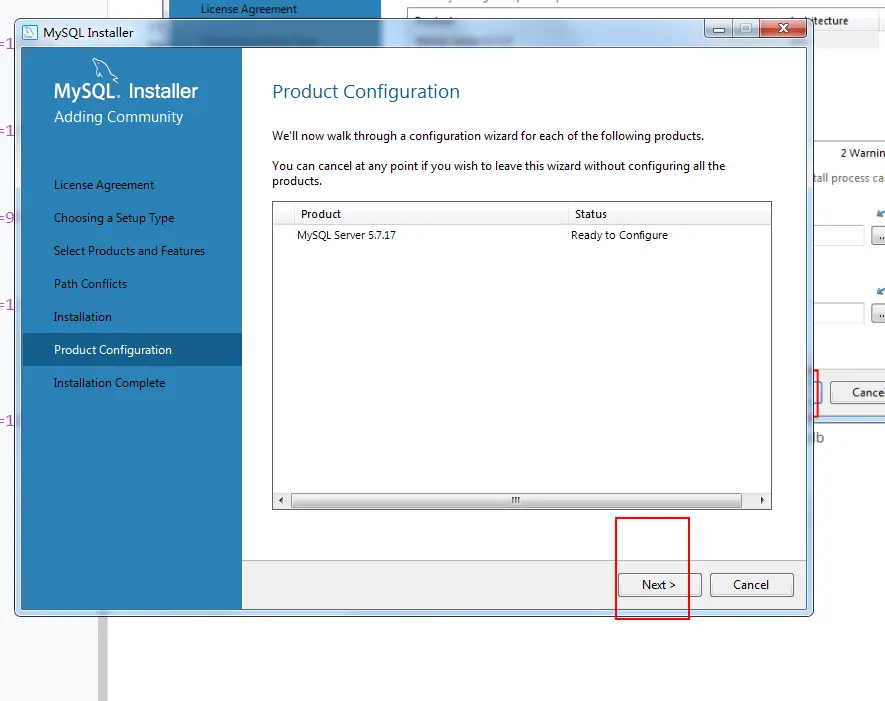The image size is (885, 701).
Task: Select the Installation Complete step
Action: pos(109,383)
